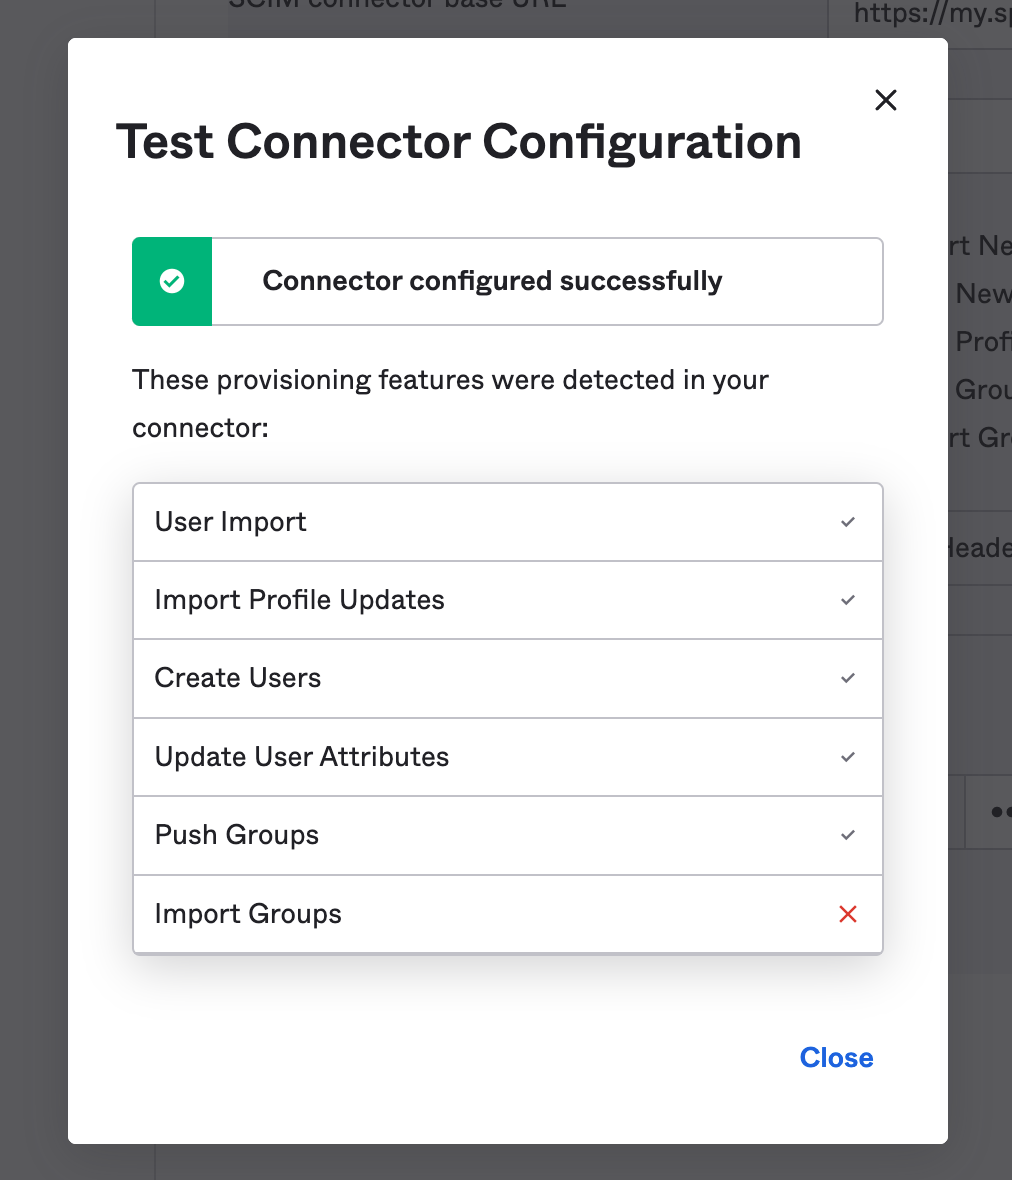This screenshot has height=1180, width=1012.
Task: Click the checkmark for Update User Attributes
Action: pyautogui.click(x=848, y=757)
